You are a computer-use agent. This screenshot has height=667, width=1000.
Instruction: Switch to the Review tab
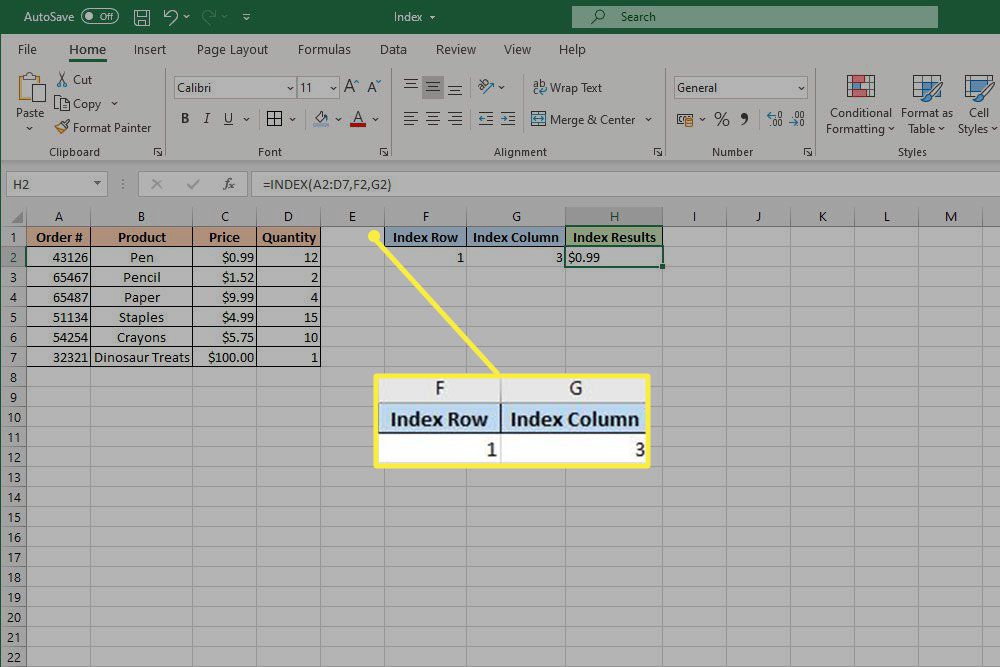[x=455, y=50]
